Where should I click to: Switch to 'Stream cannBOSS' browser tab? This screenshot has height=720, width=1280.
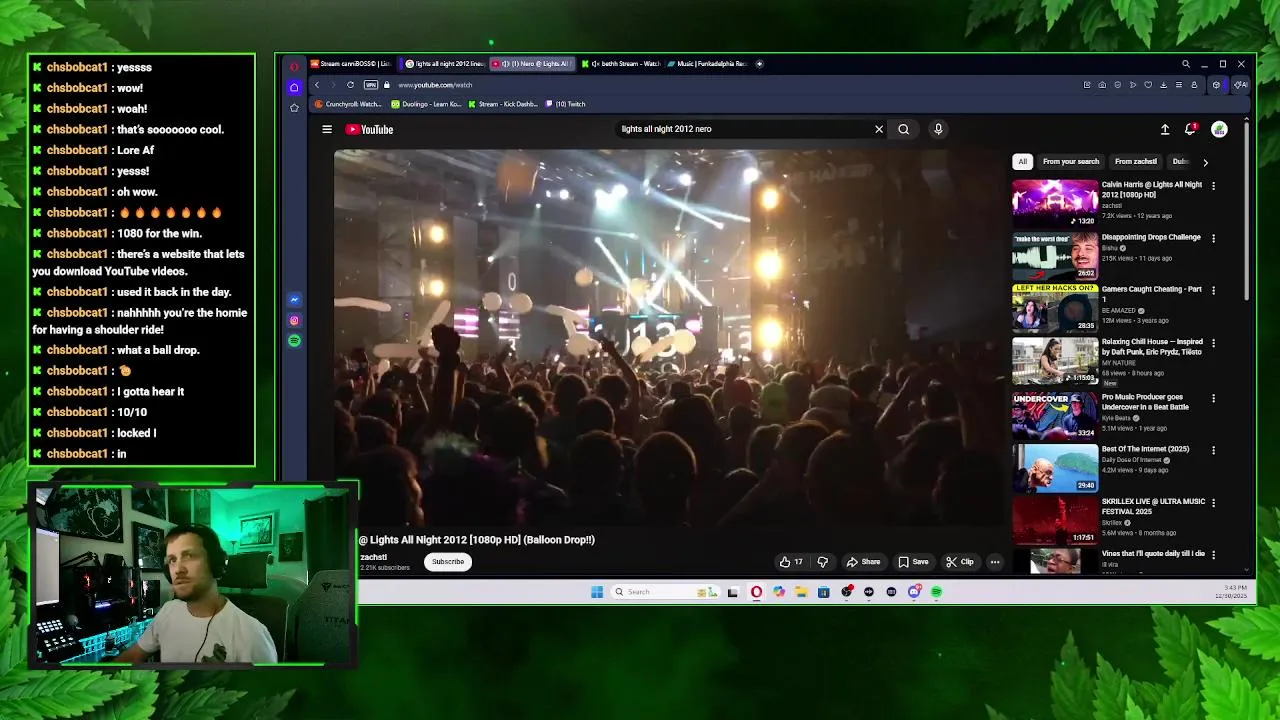pos(349,64)
